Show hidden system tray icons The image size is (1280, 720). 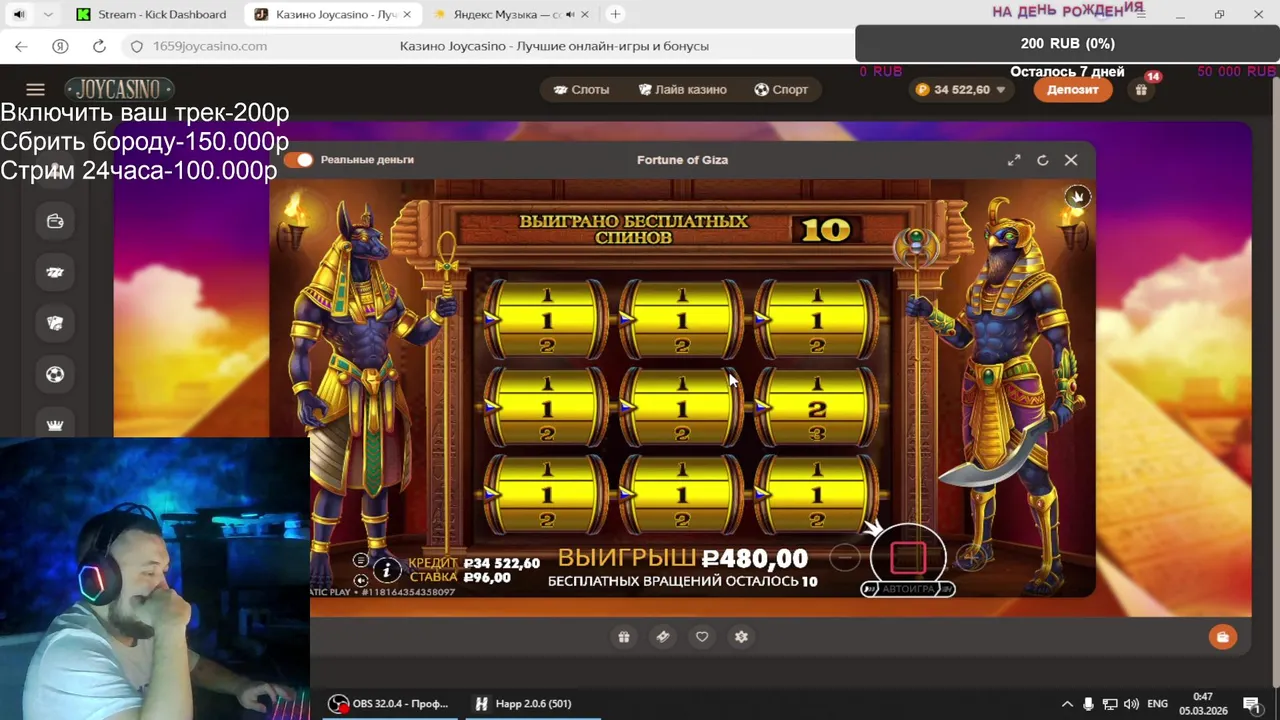point(1067,704)
